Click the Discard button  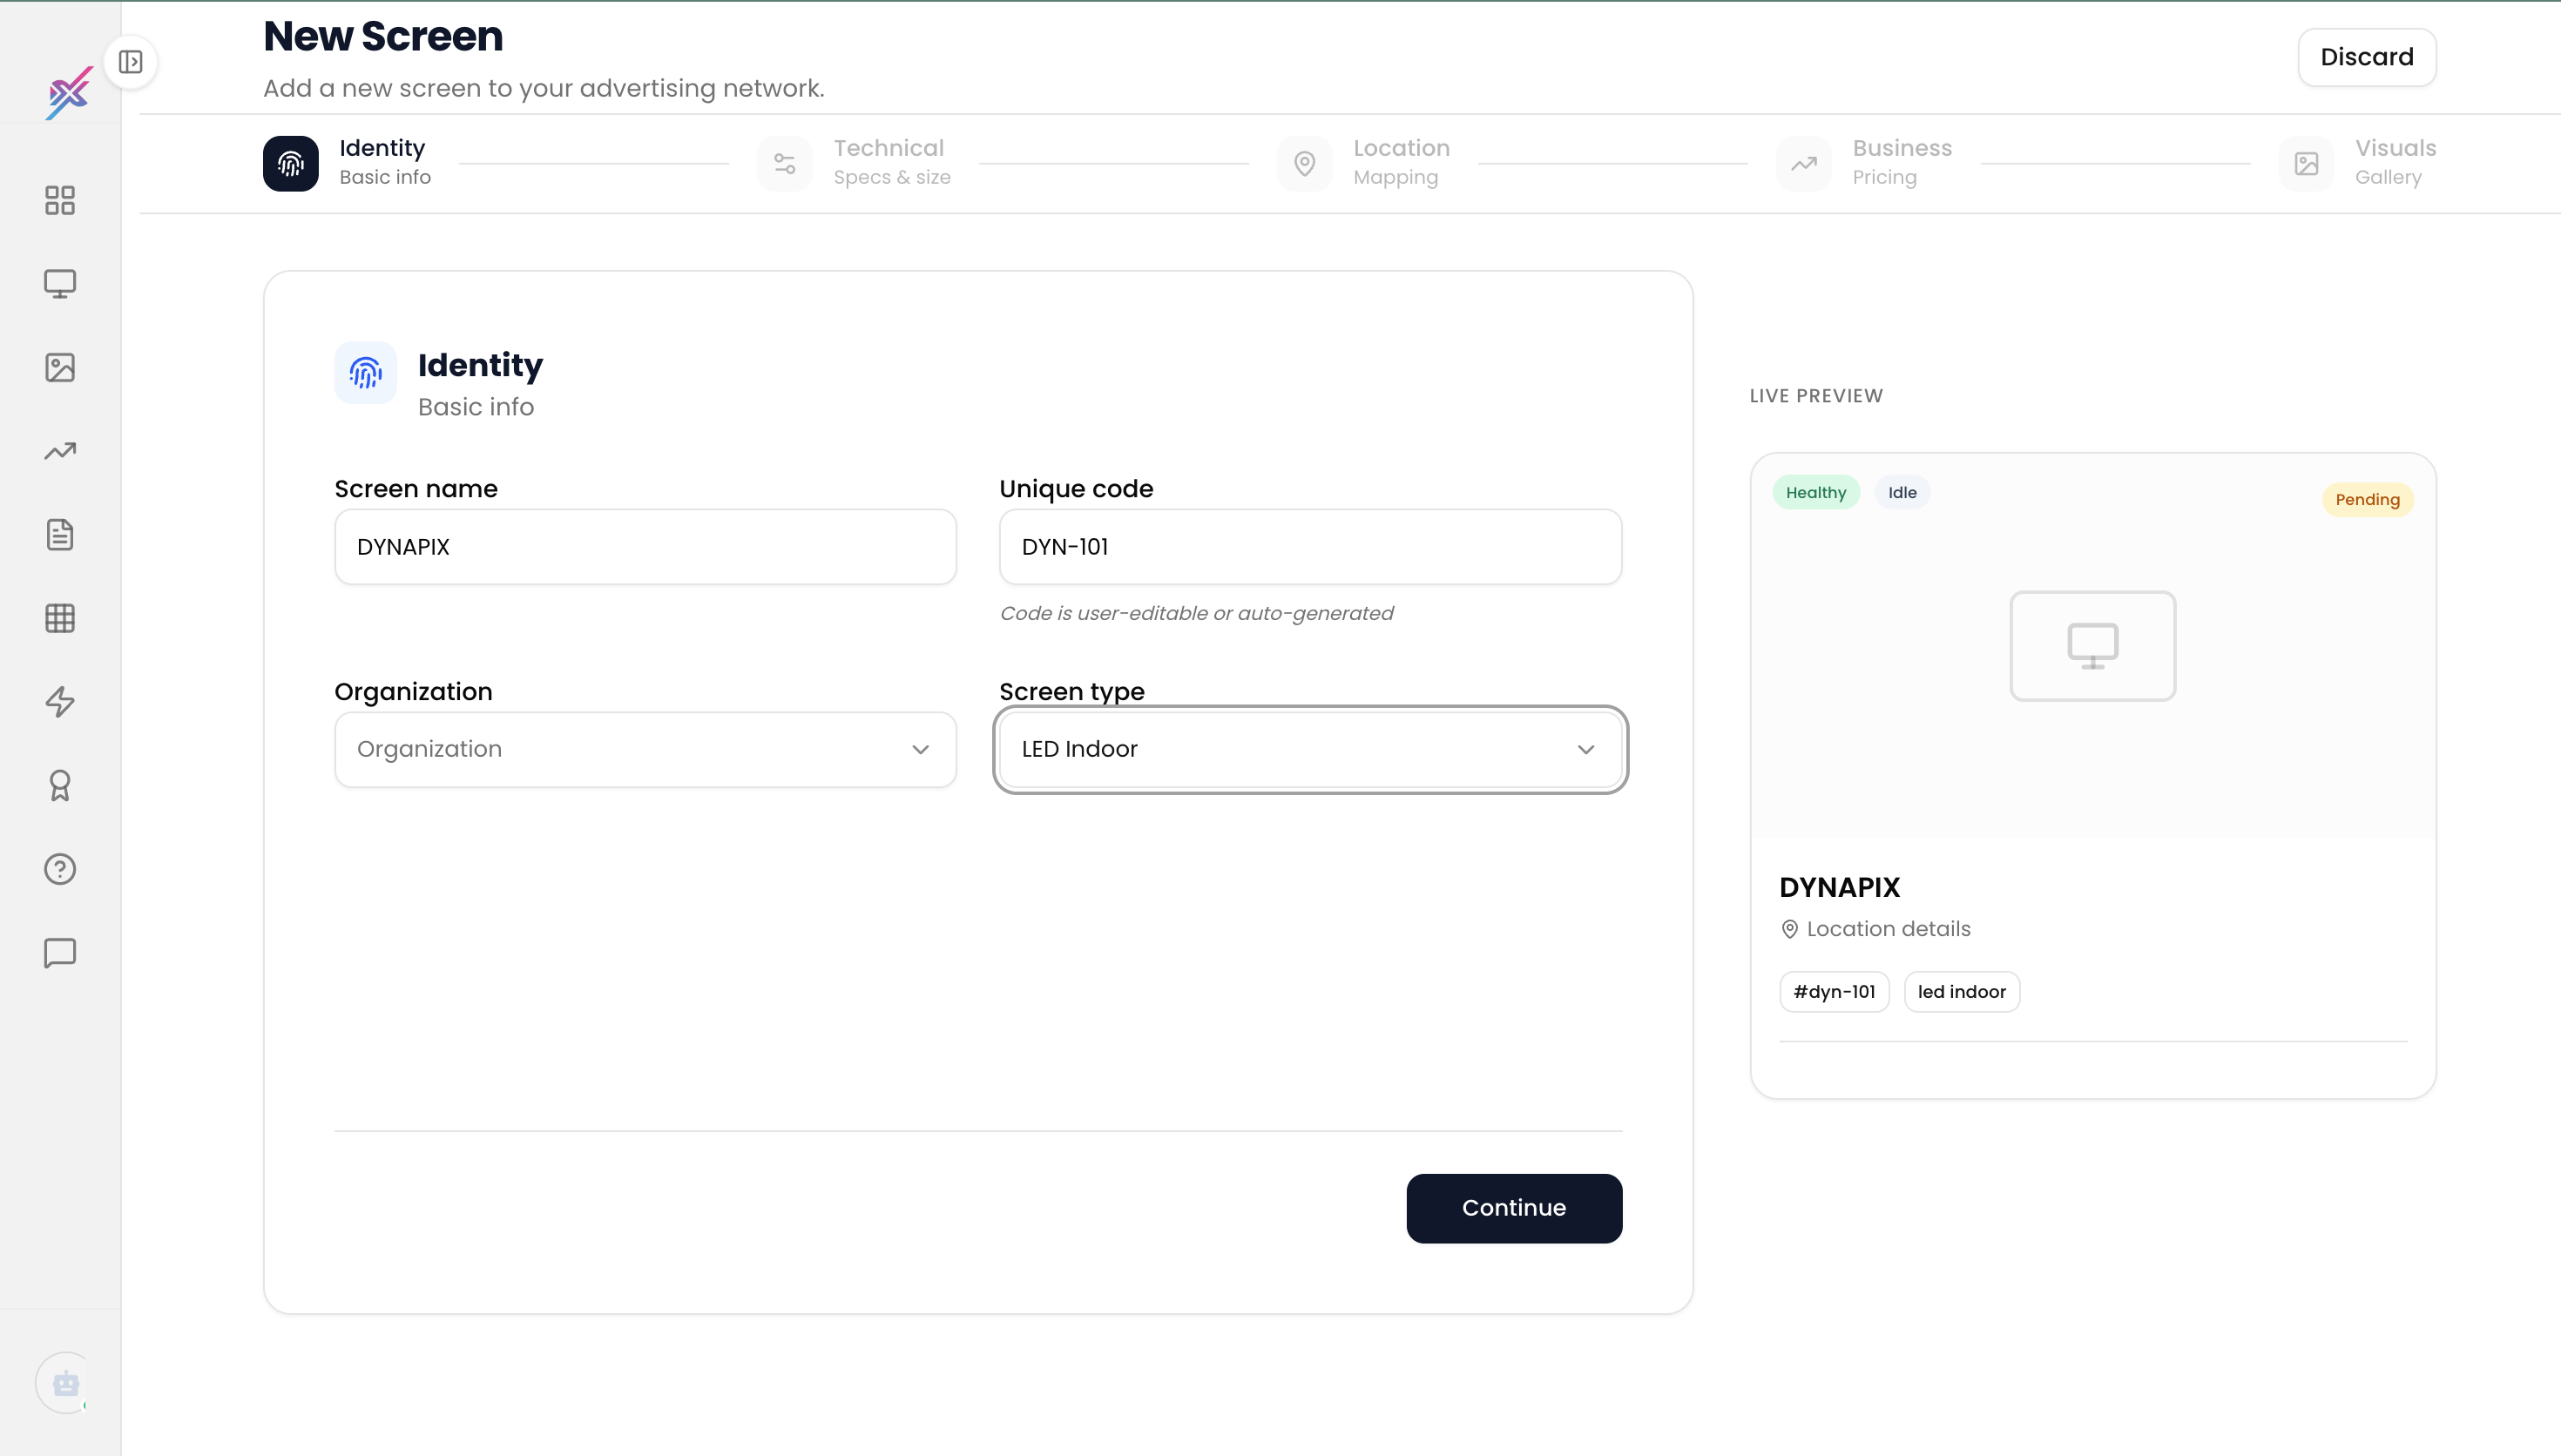click(x=2367, y=57)
